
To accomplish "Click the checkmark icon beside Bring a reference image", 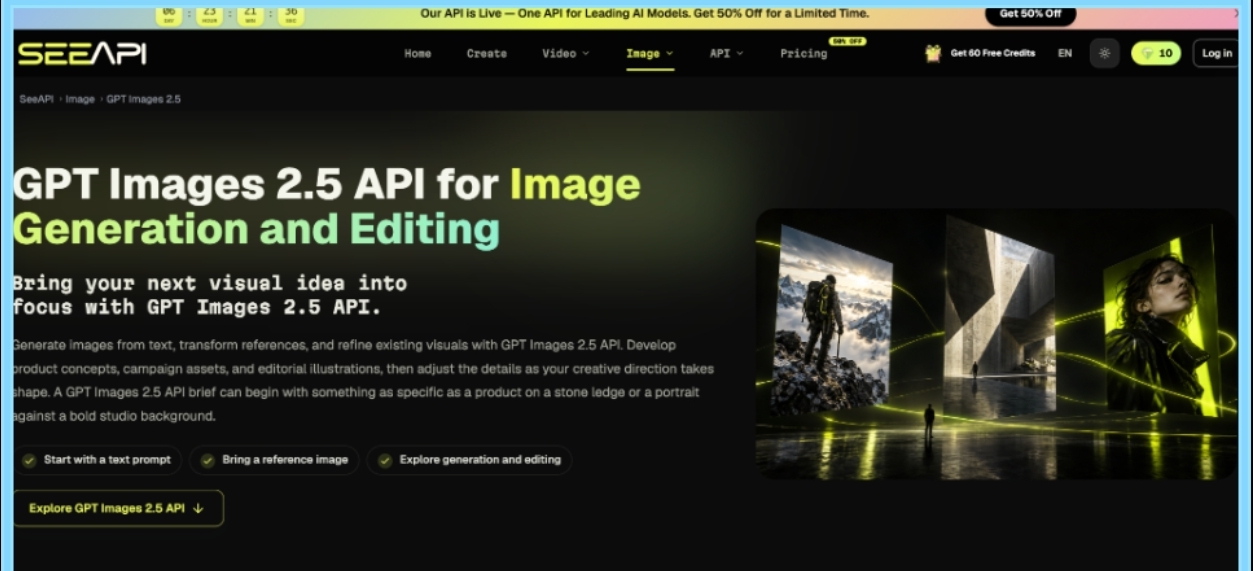I will [208, 460].
